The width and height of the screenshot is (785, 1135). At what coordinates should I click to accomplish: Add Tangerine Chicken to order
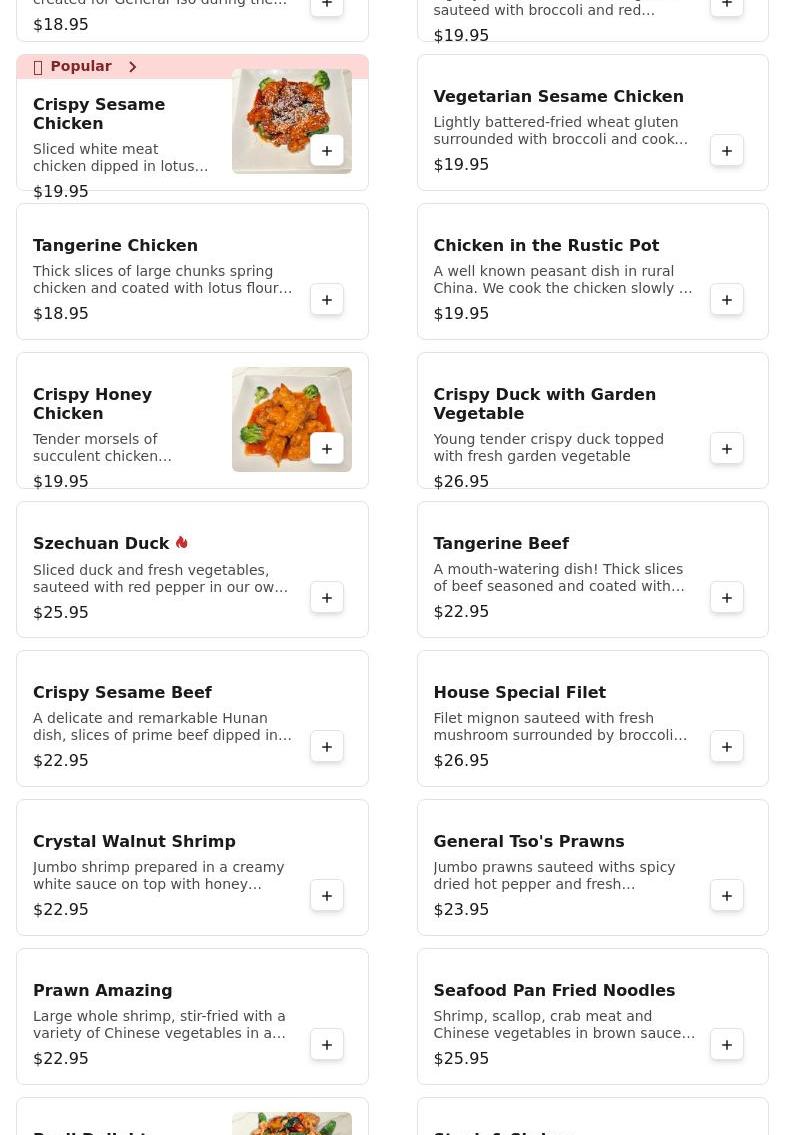(327, 300)
